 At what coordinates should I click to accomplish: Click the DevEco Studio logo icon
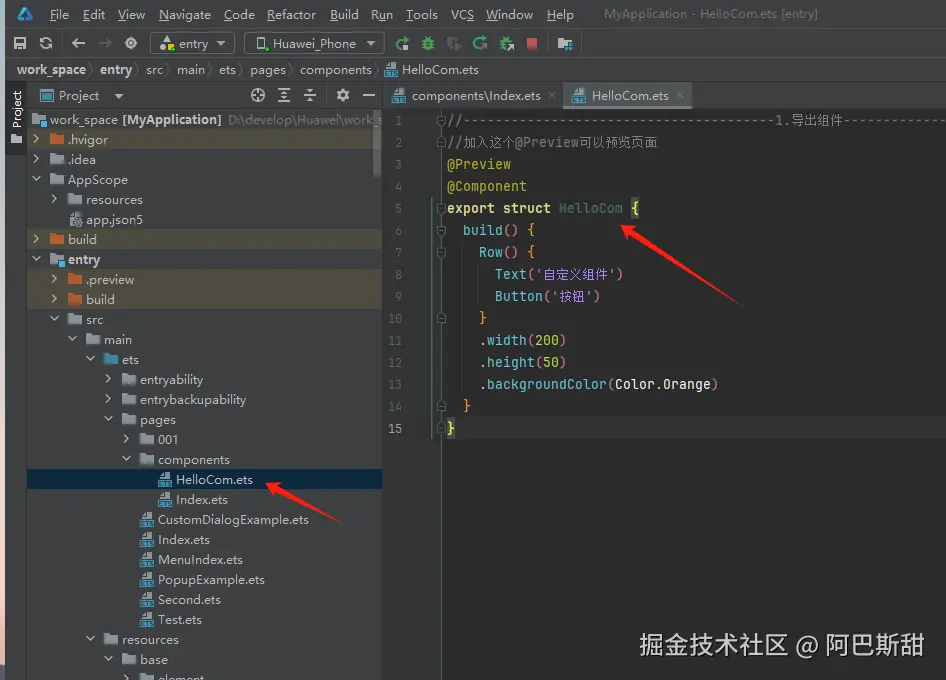click(25, 14)
